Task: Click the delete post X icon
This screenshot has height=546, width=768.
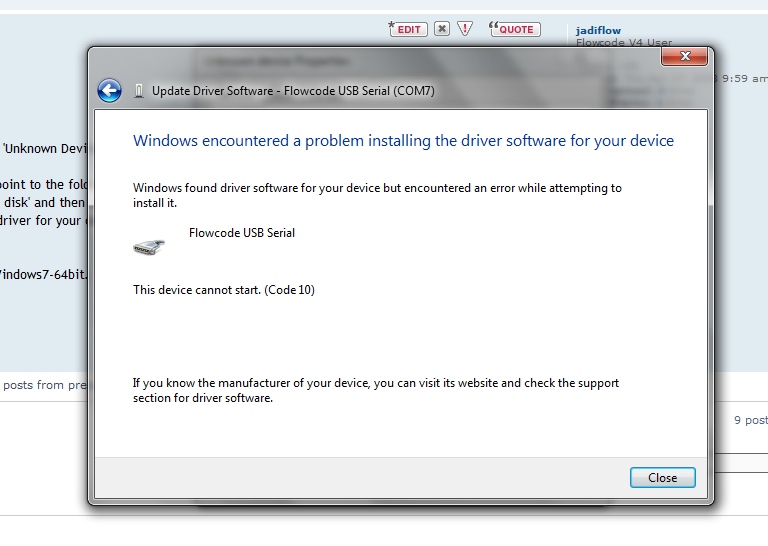Action: tap(442, 29)
